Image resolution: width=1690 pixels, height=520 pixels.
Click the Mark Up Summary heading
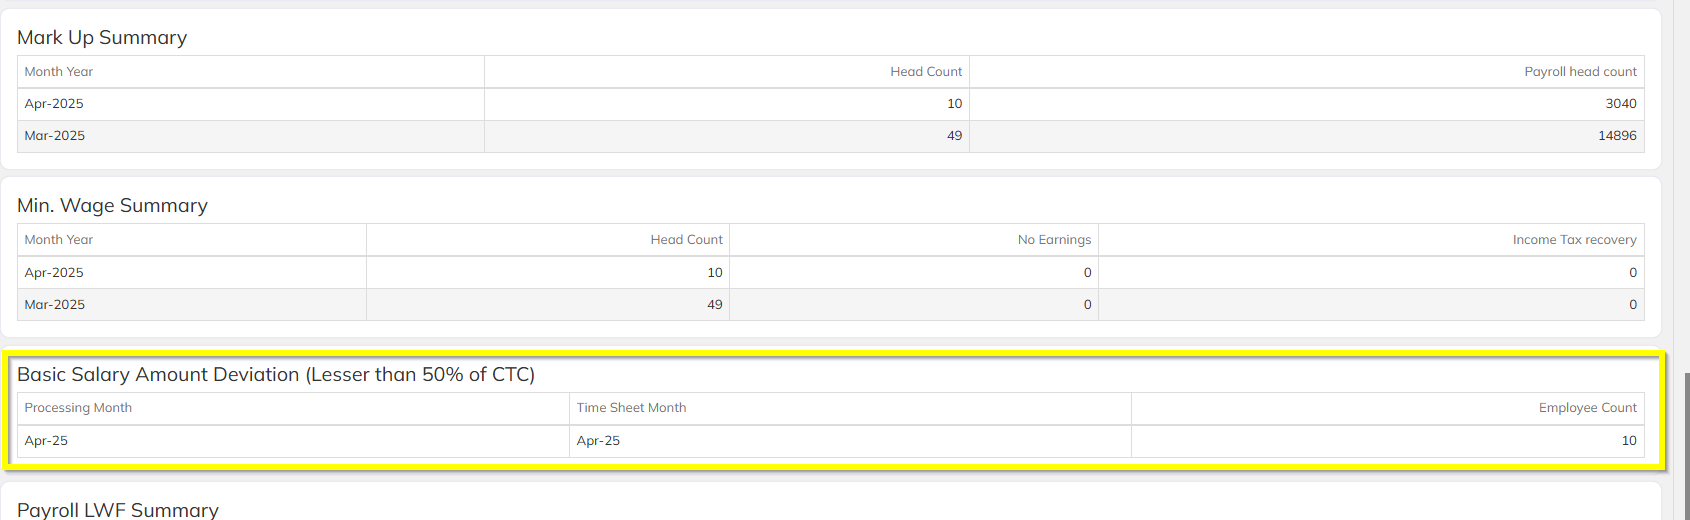(x=102, y=38)
